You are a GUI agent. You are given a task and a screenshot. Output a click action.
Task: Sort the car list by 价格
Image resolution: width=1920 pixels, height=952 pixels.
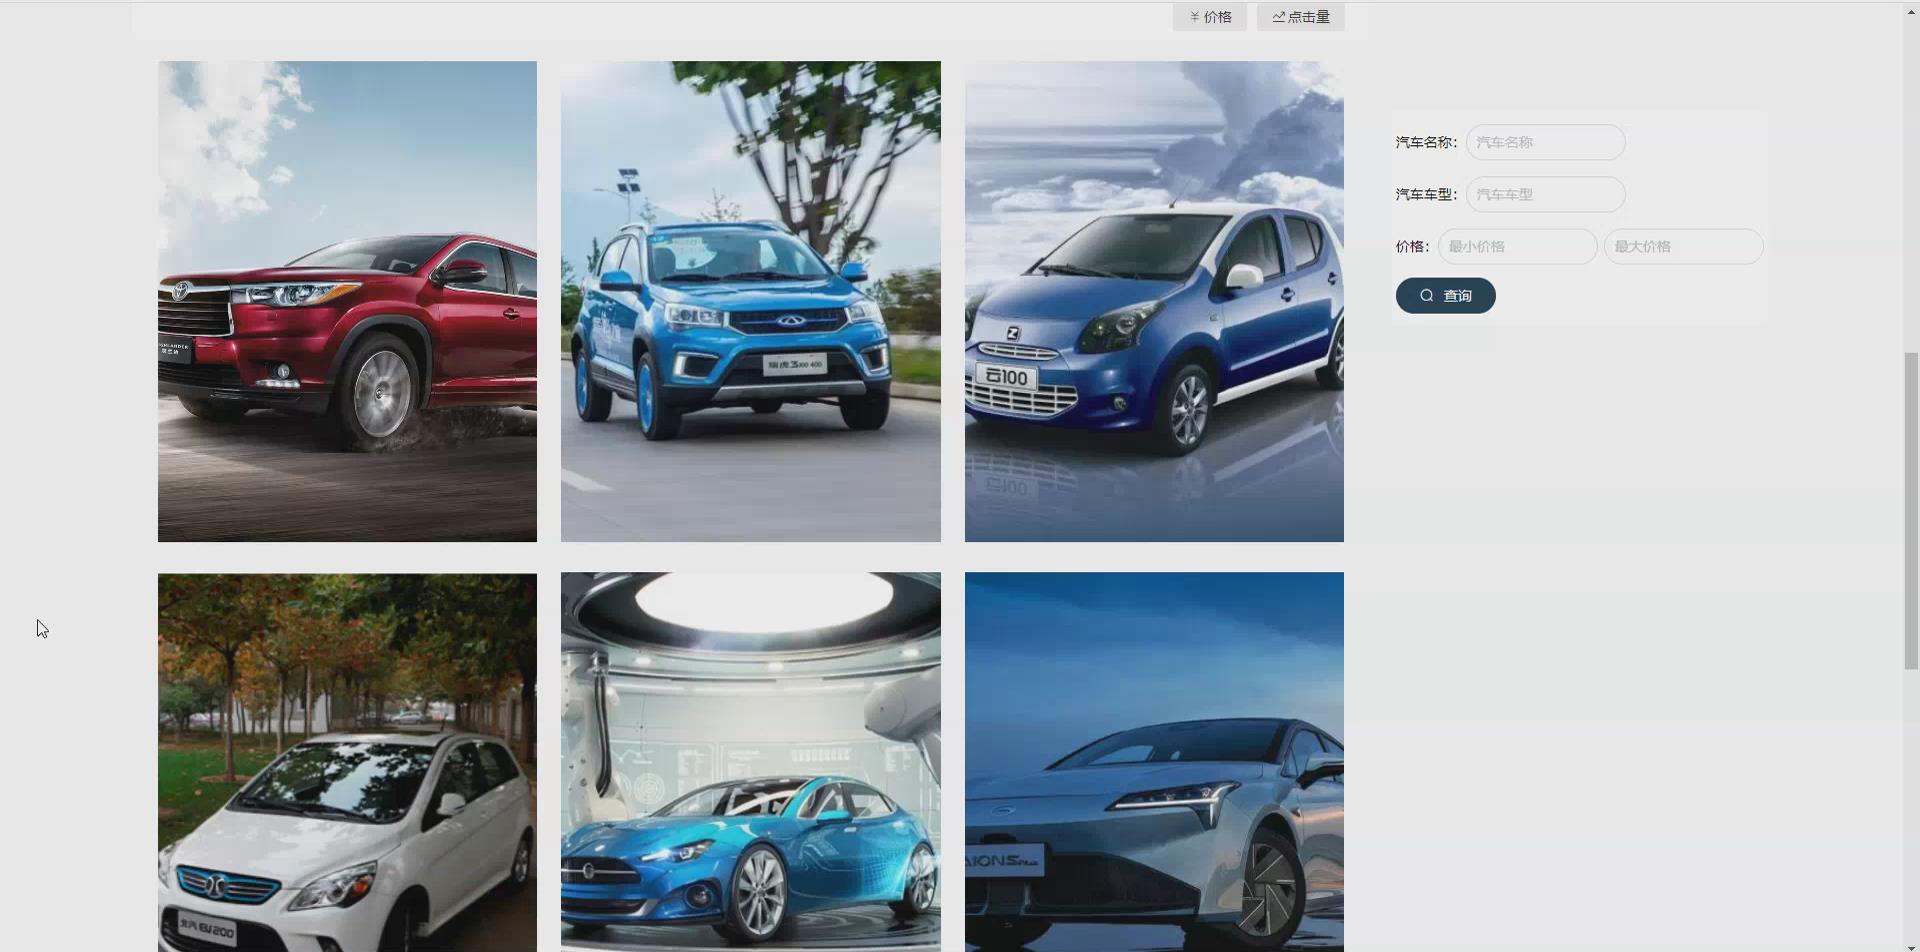1209,17
